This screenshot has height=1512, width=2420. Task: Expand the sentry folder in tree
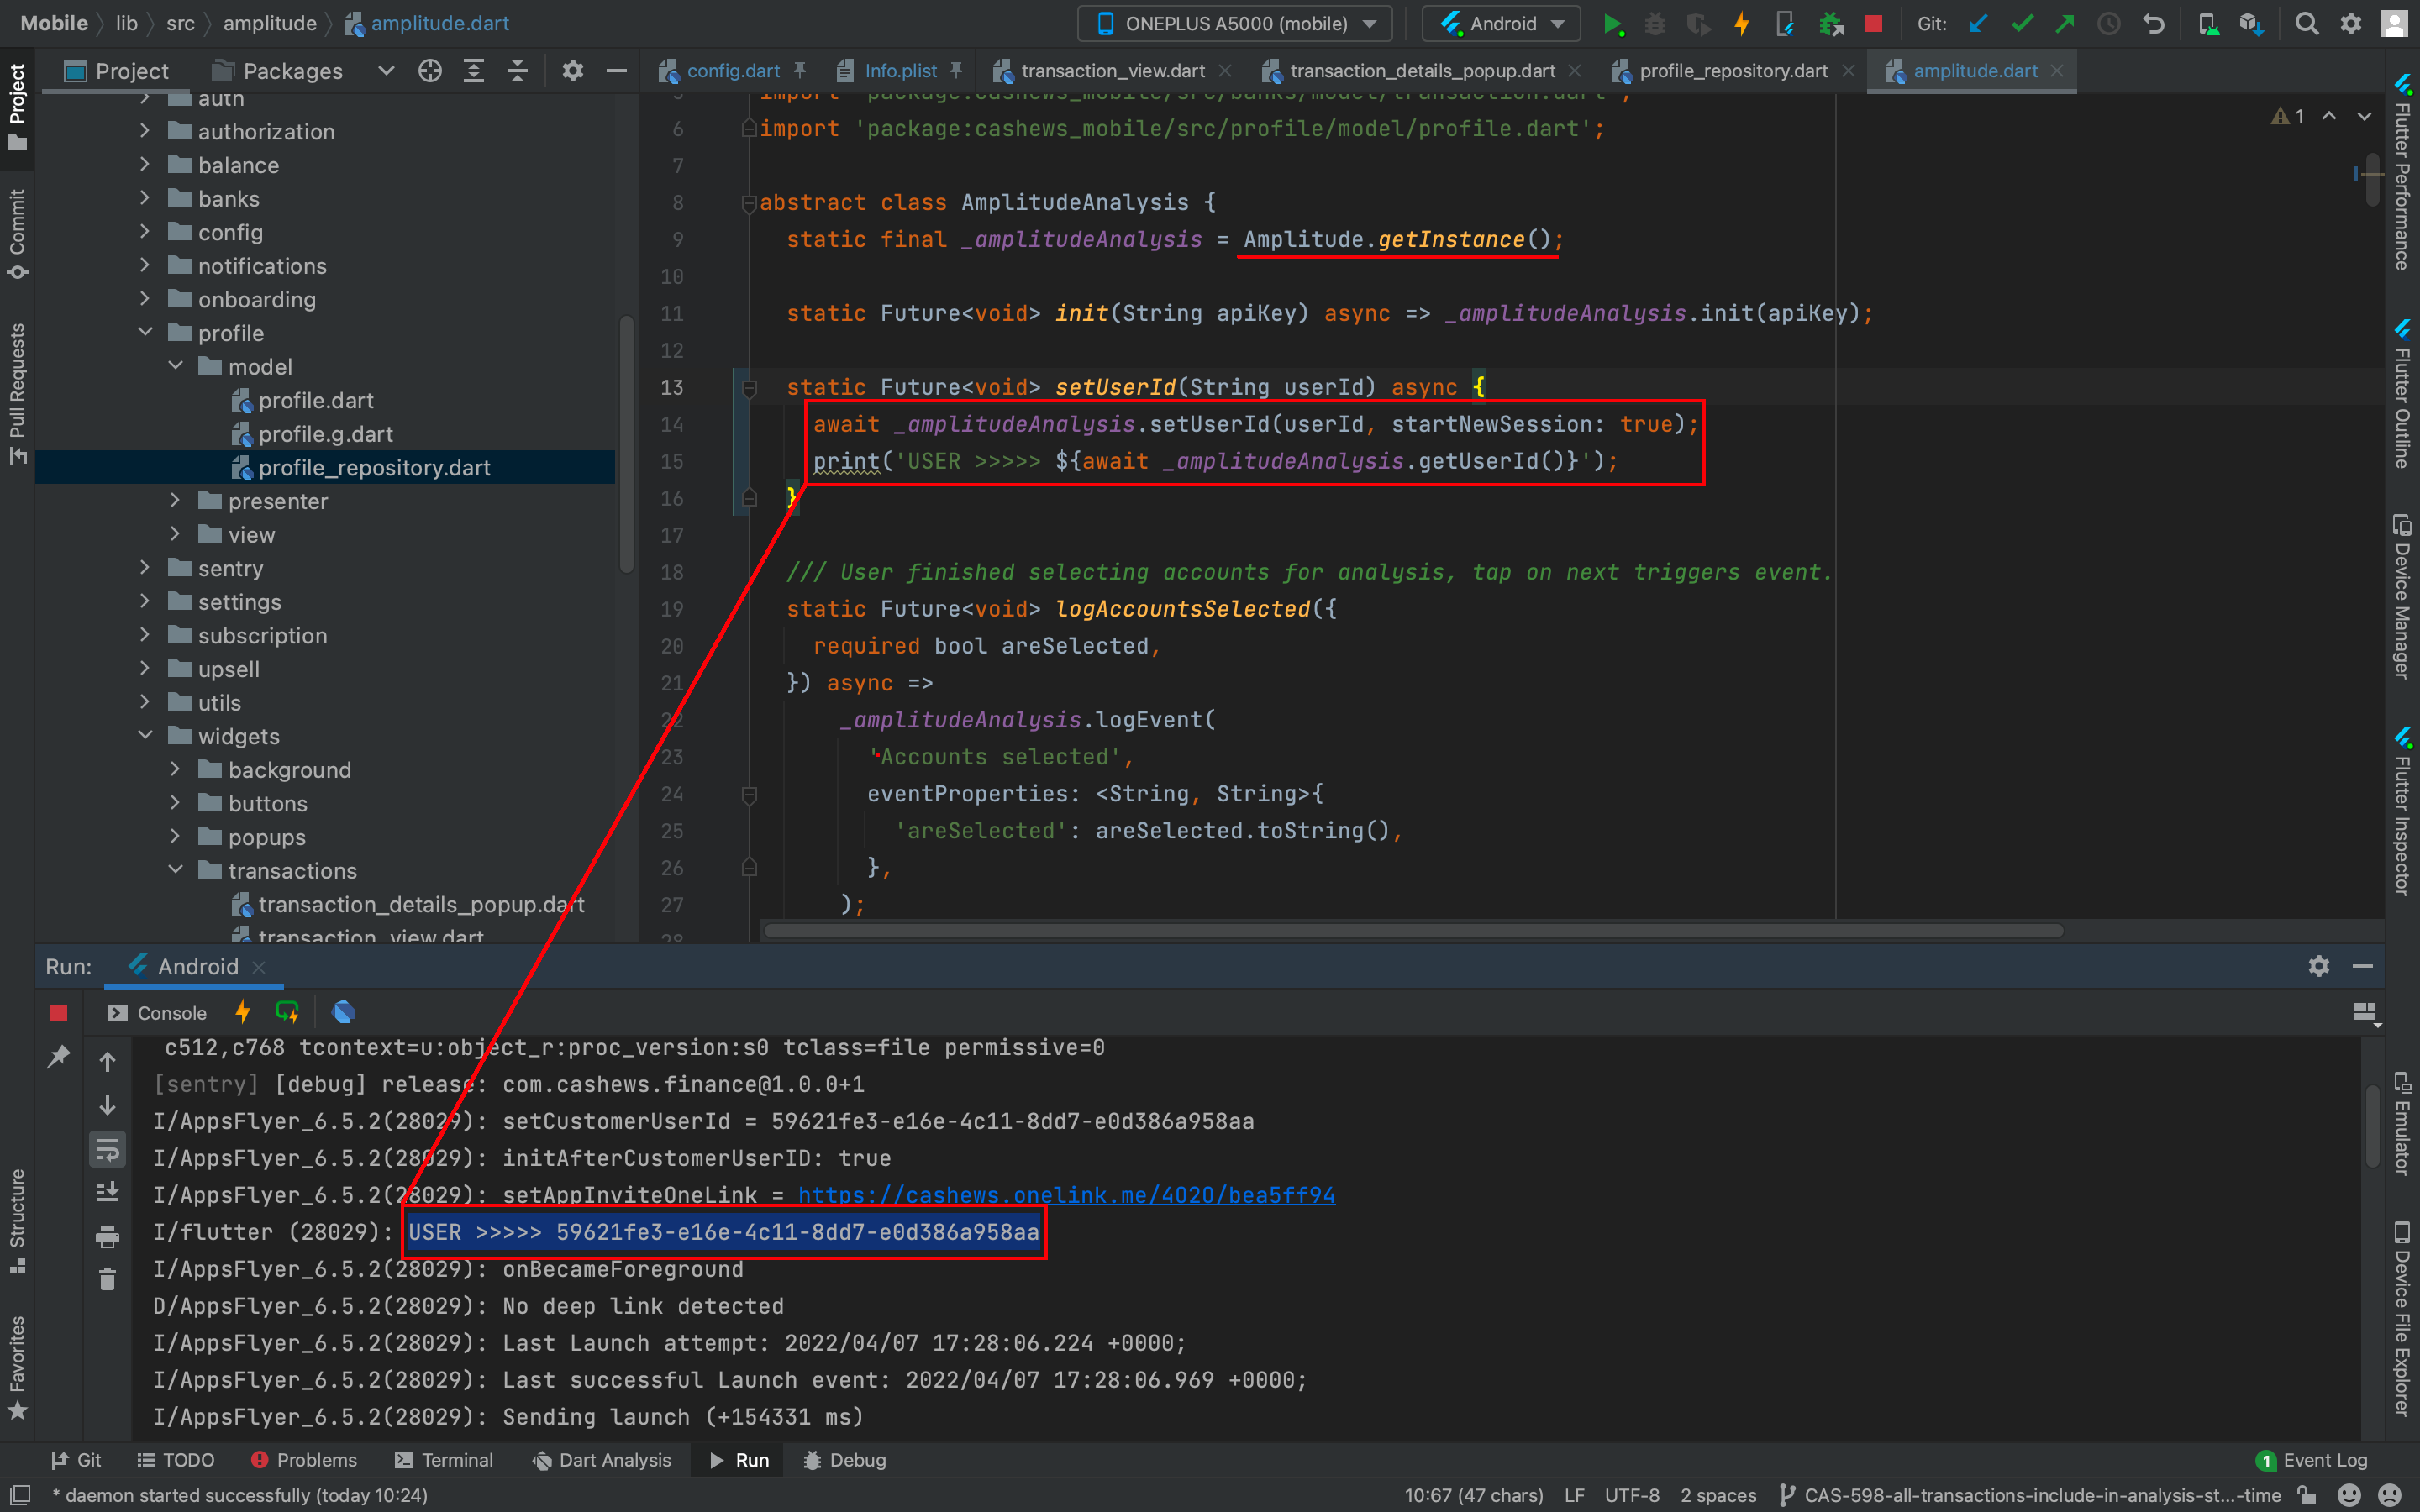[x=146, y=568]
